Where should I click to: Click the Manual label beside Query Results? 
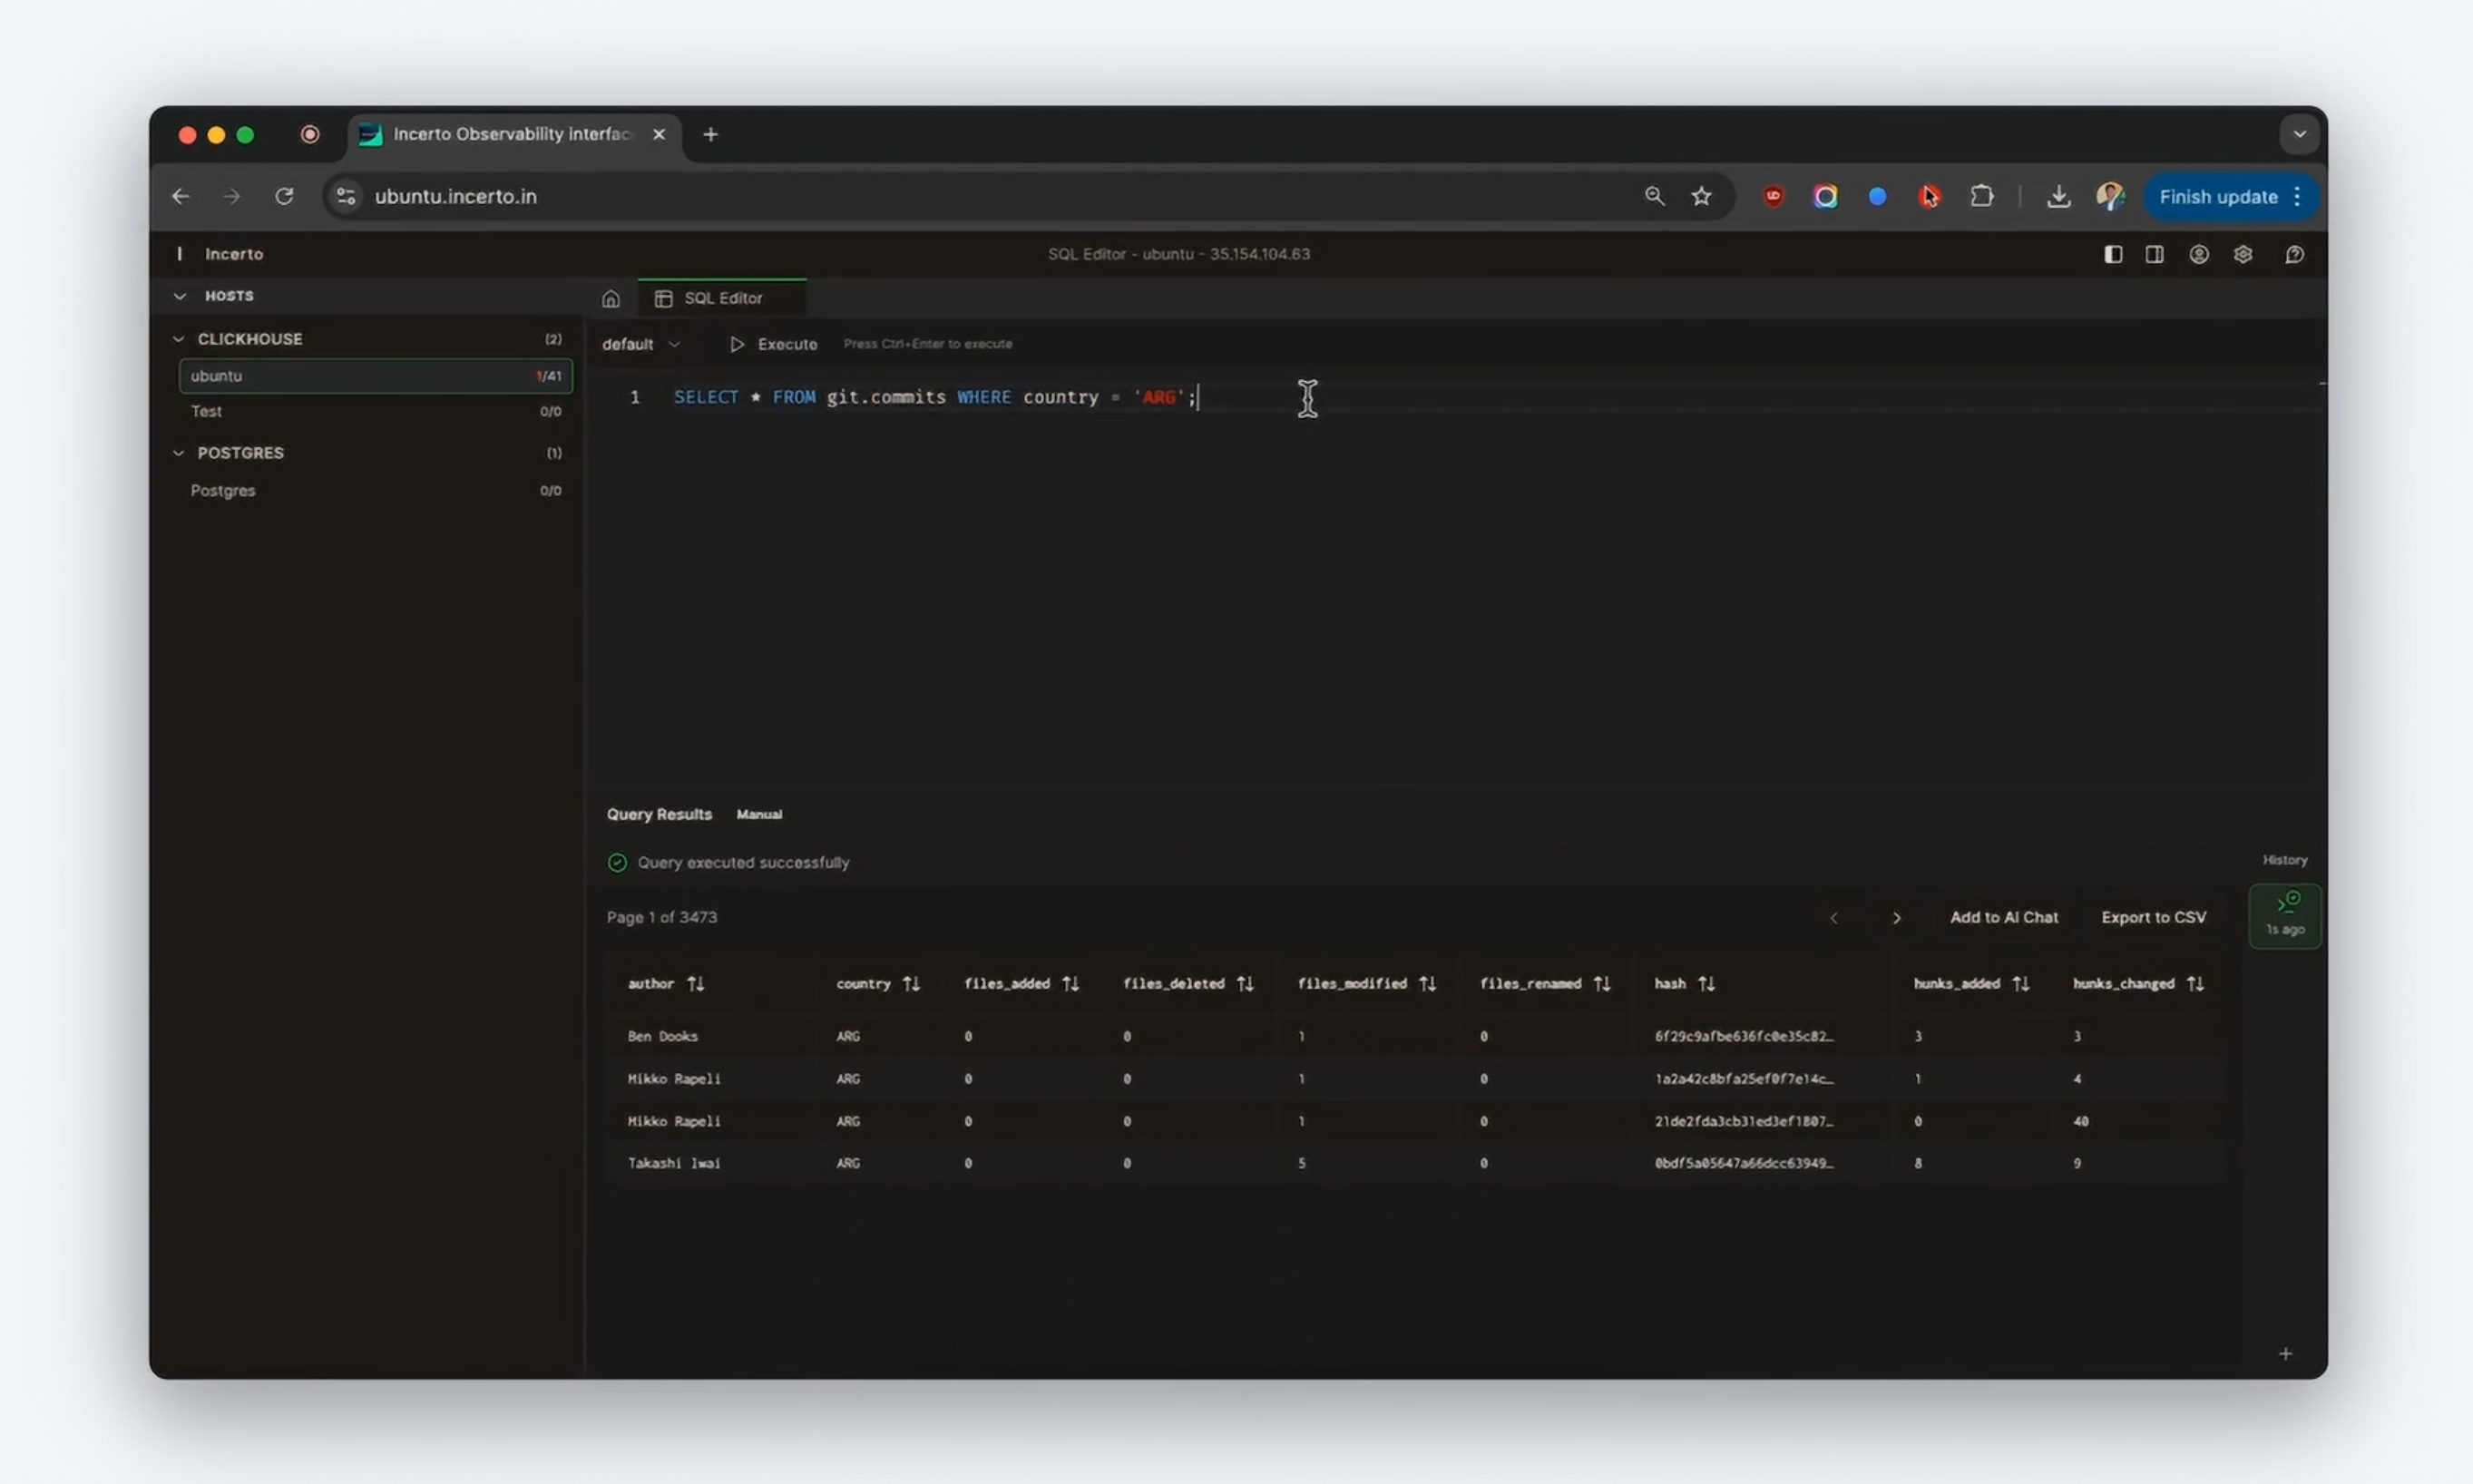click(x=759, y=814)
